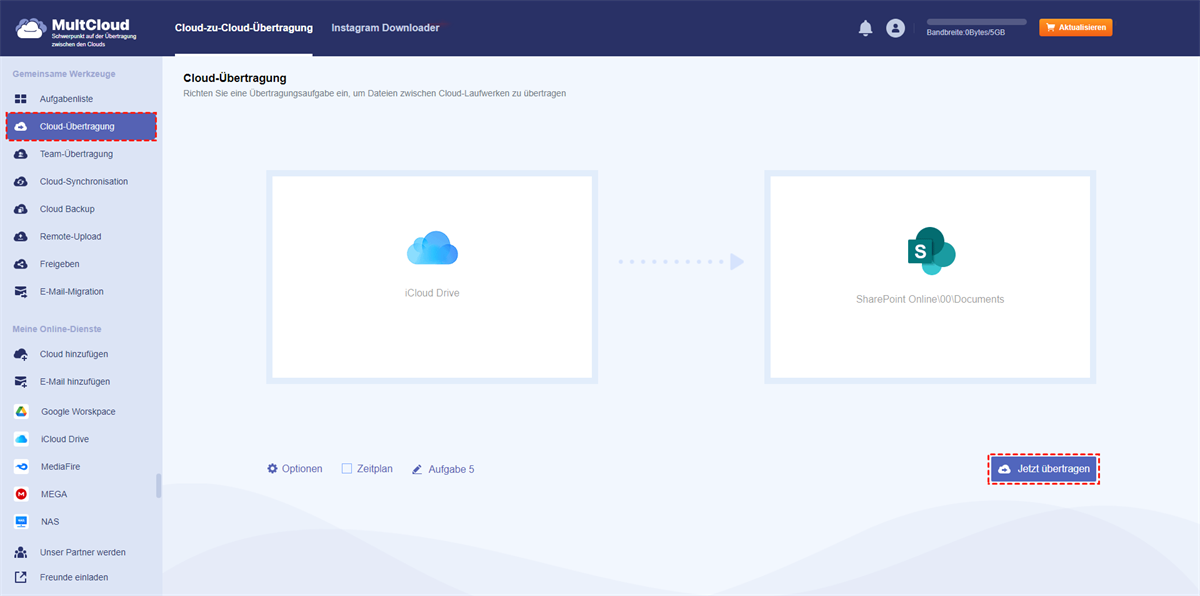
Task: Enable the Zeitplan checkbox
Action: (347, 468)
